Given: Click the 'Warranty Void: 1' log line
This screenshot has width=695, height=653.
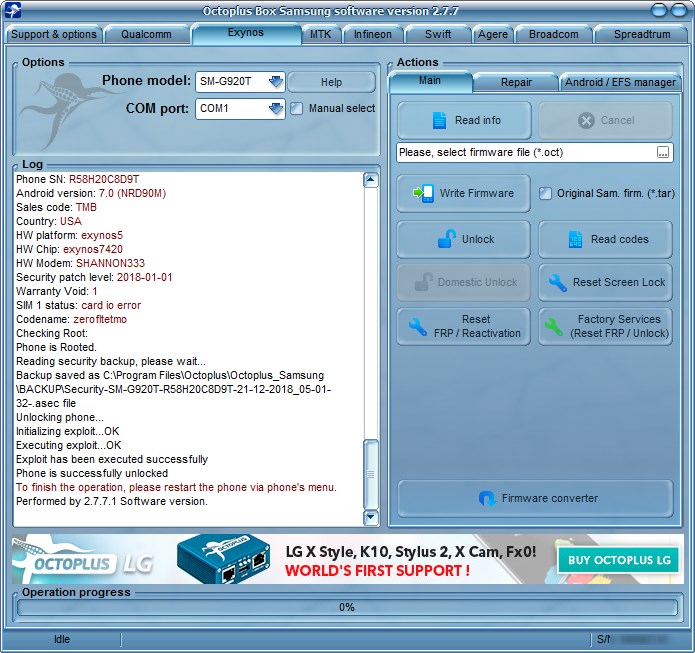Looking at the screenshot, I should (57, 291).
